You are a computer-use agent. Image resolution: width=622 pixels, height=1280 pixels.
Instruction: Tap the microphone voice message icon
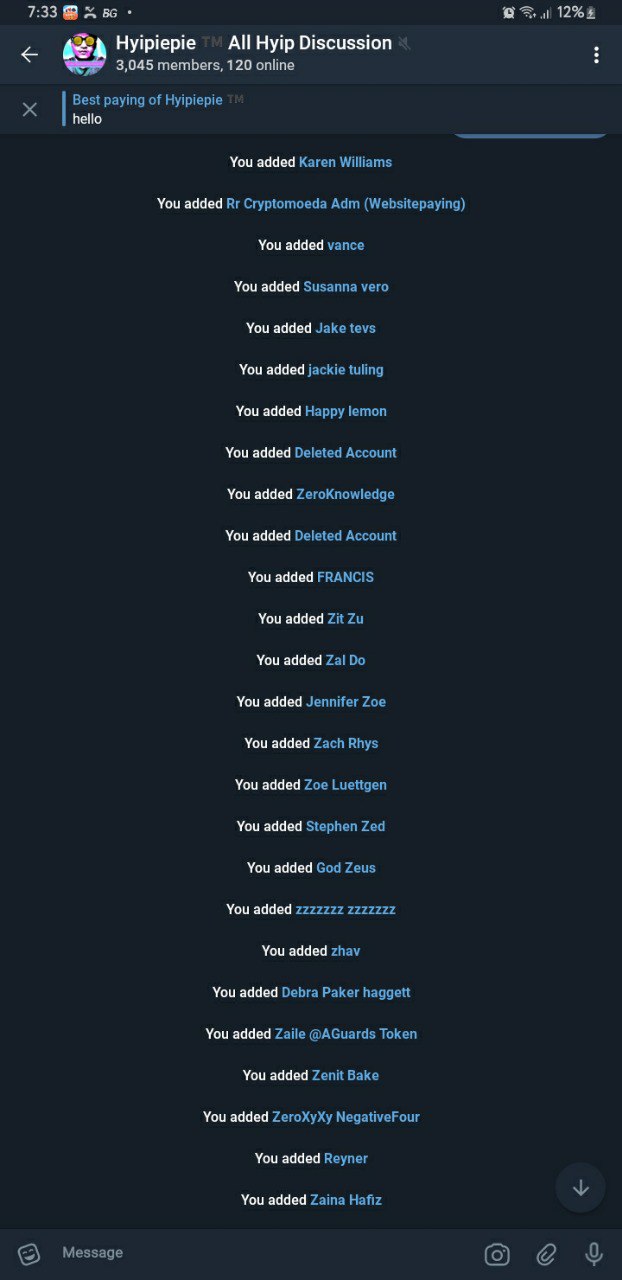point(594,1254)
